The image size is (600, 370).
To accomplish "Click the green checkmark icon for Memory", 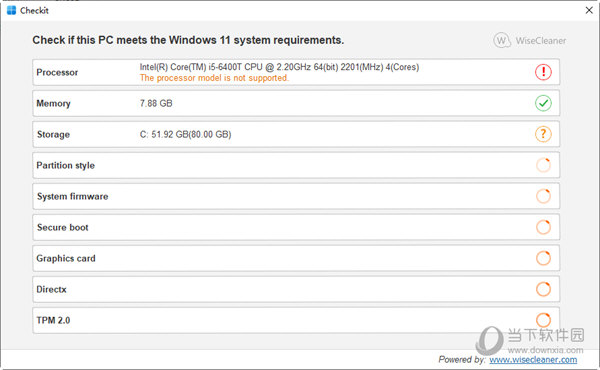I will tap(543, 103).
